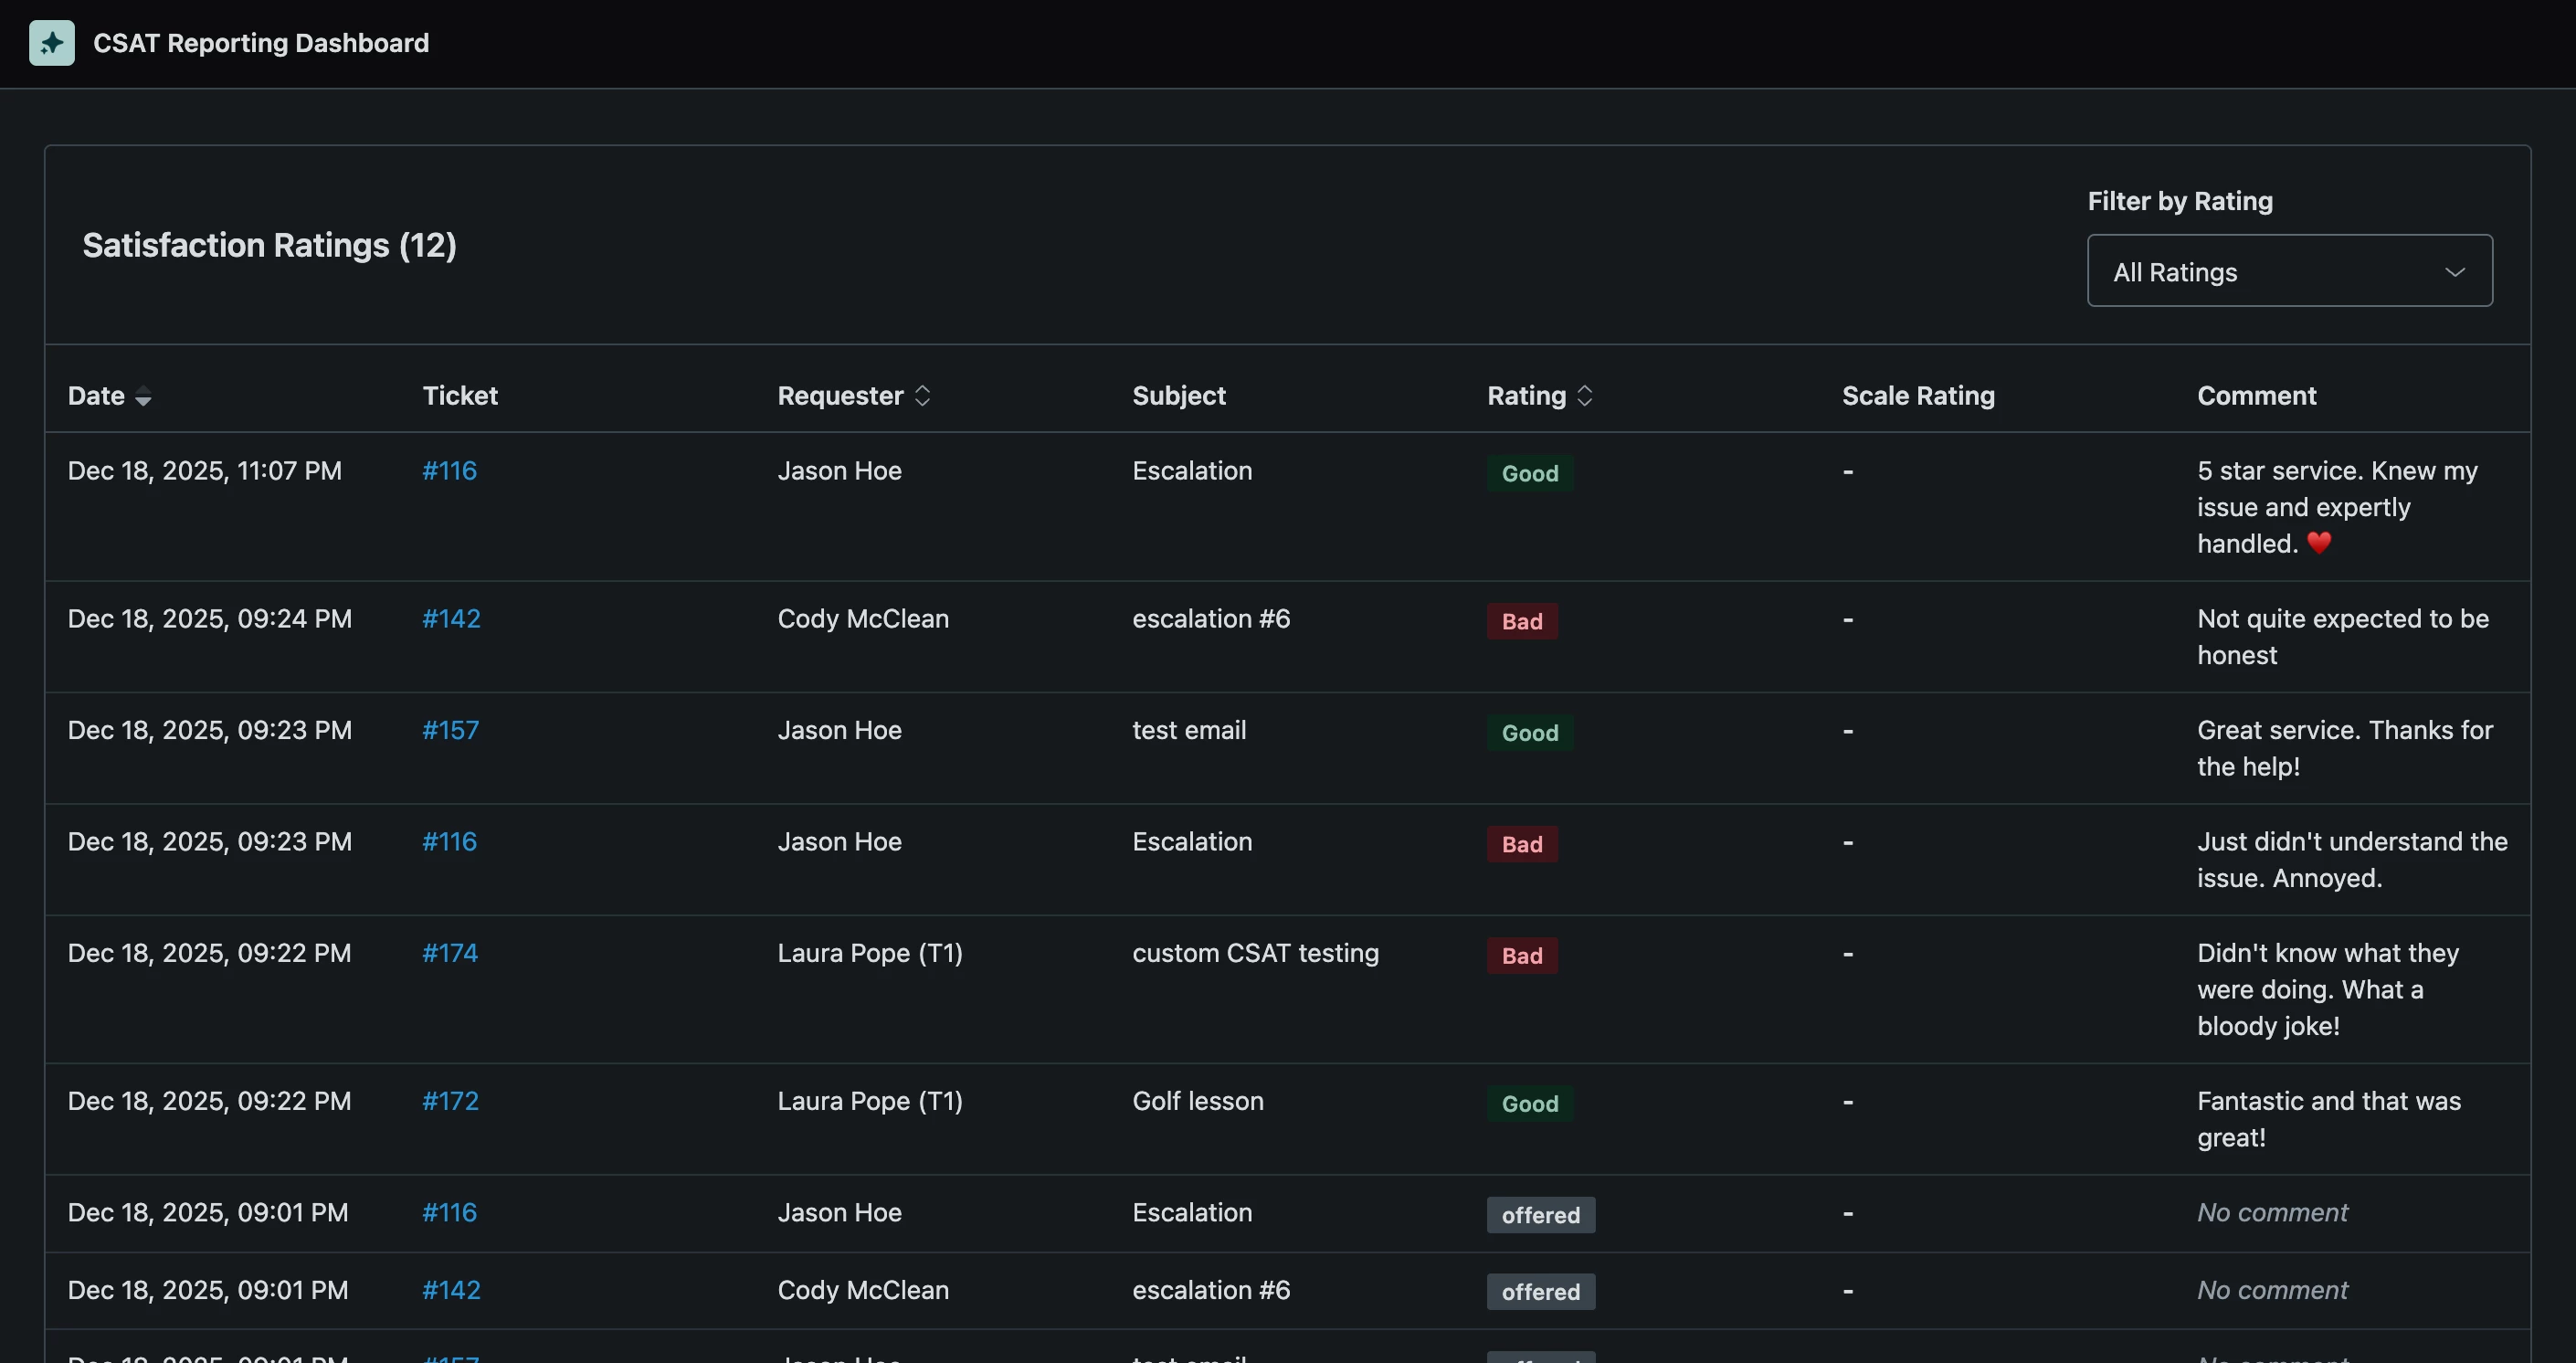The width and height of the screenshot is (2576, 1363).
Task: Click offered badge for Cody McClean 09:01 PM
Action: pos(1540,1292)
